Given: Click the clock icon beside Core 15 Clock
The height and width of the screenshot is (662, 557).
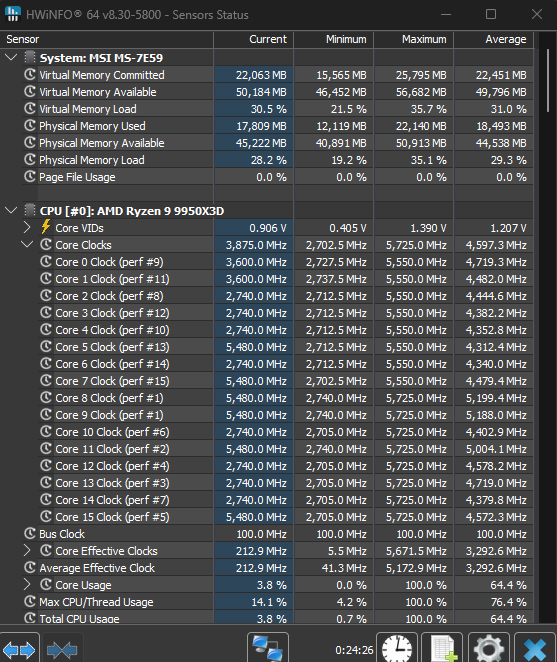Looking at the screenshot, I should click(x=46, y=517).
